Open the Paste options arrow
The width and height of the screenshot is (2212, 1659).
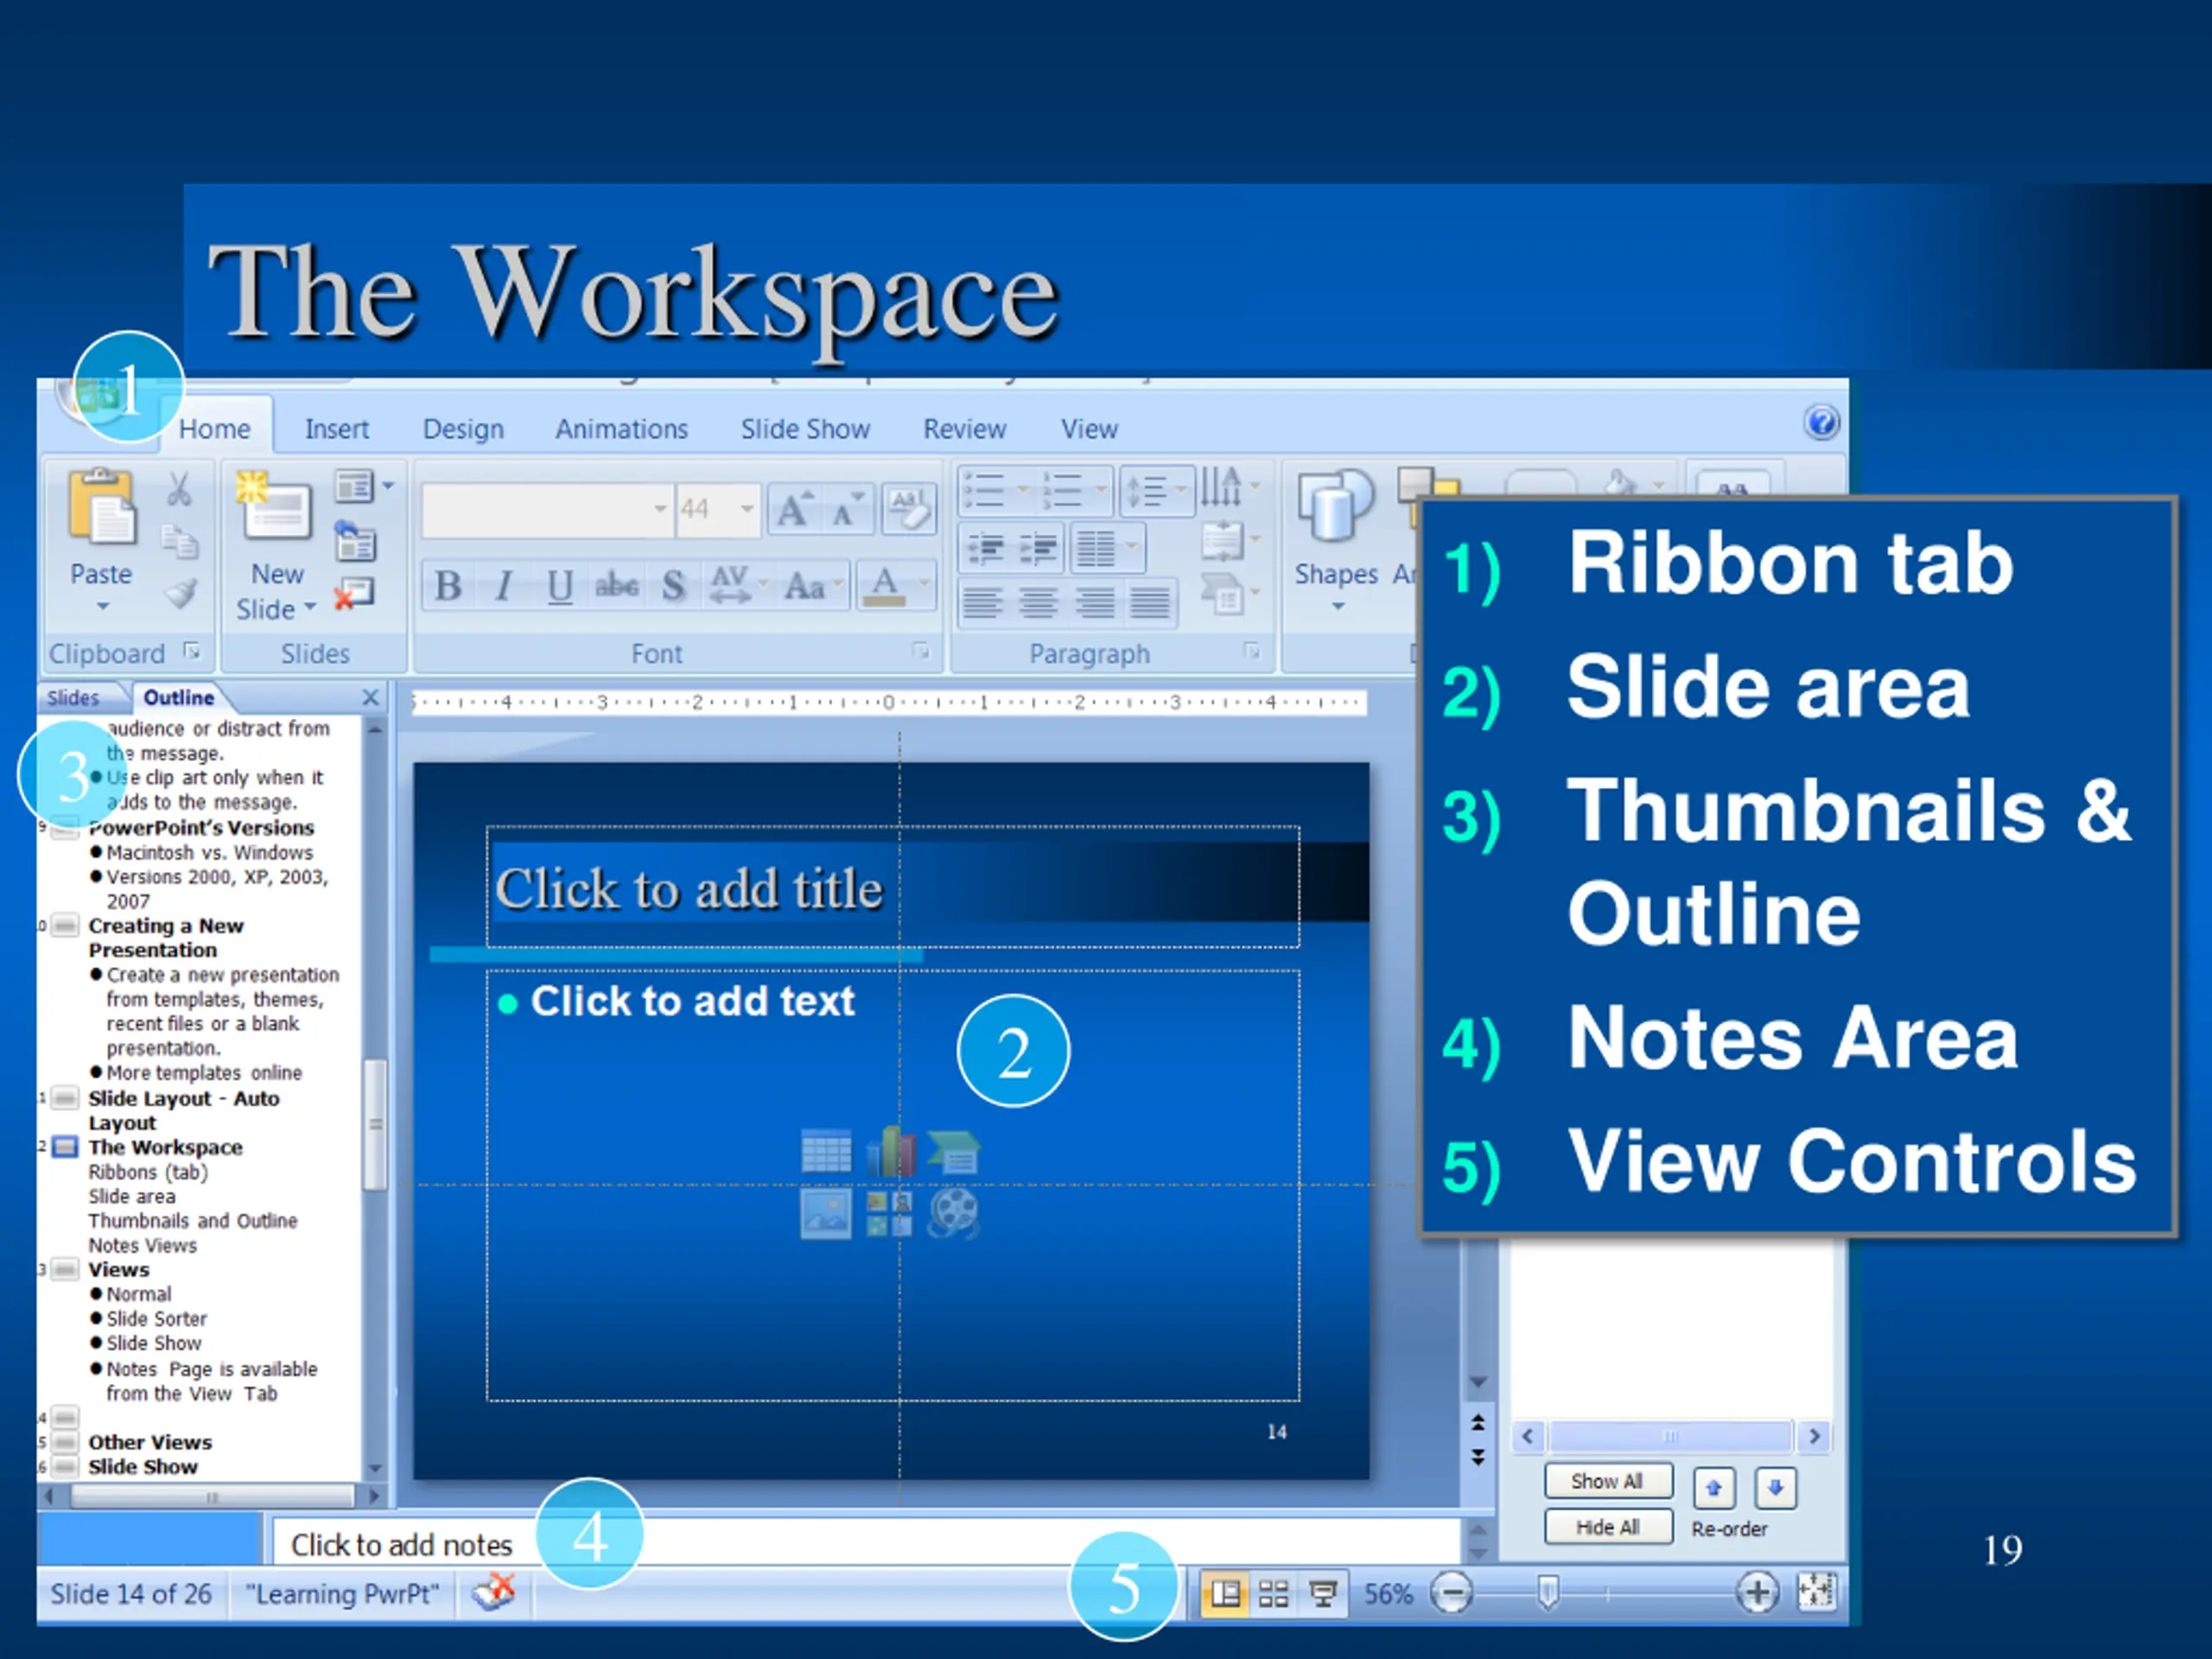(x=102, y=607)
